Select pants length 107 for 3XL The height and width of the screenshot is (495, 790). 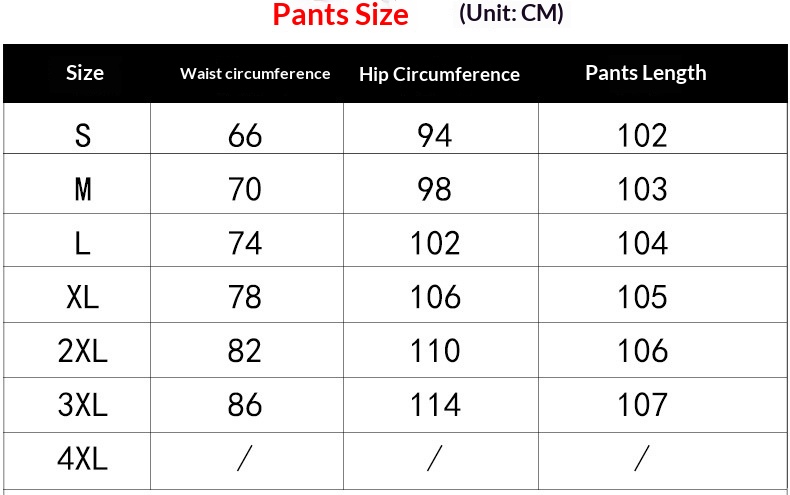click(642, 405)
